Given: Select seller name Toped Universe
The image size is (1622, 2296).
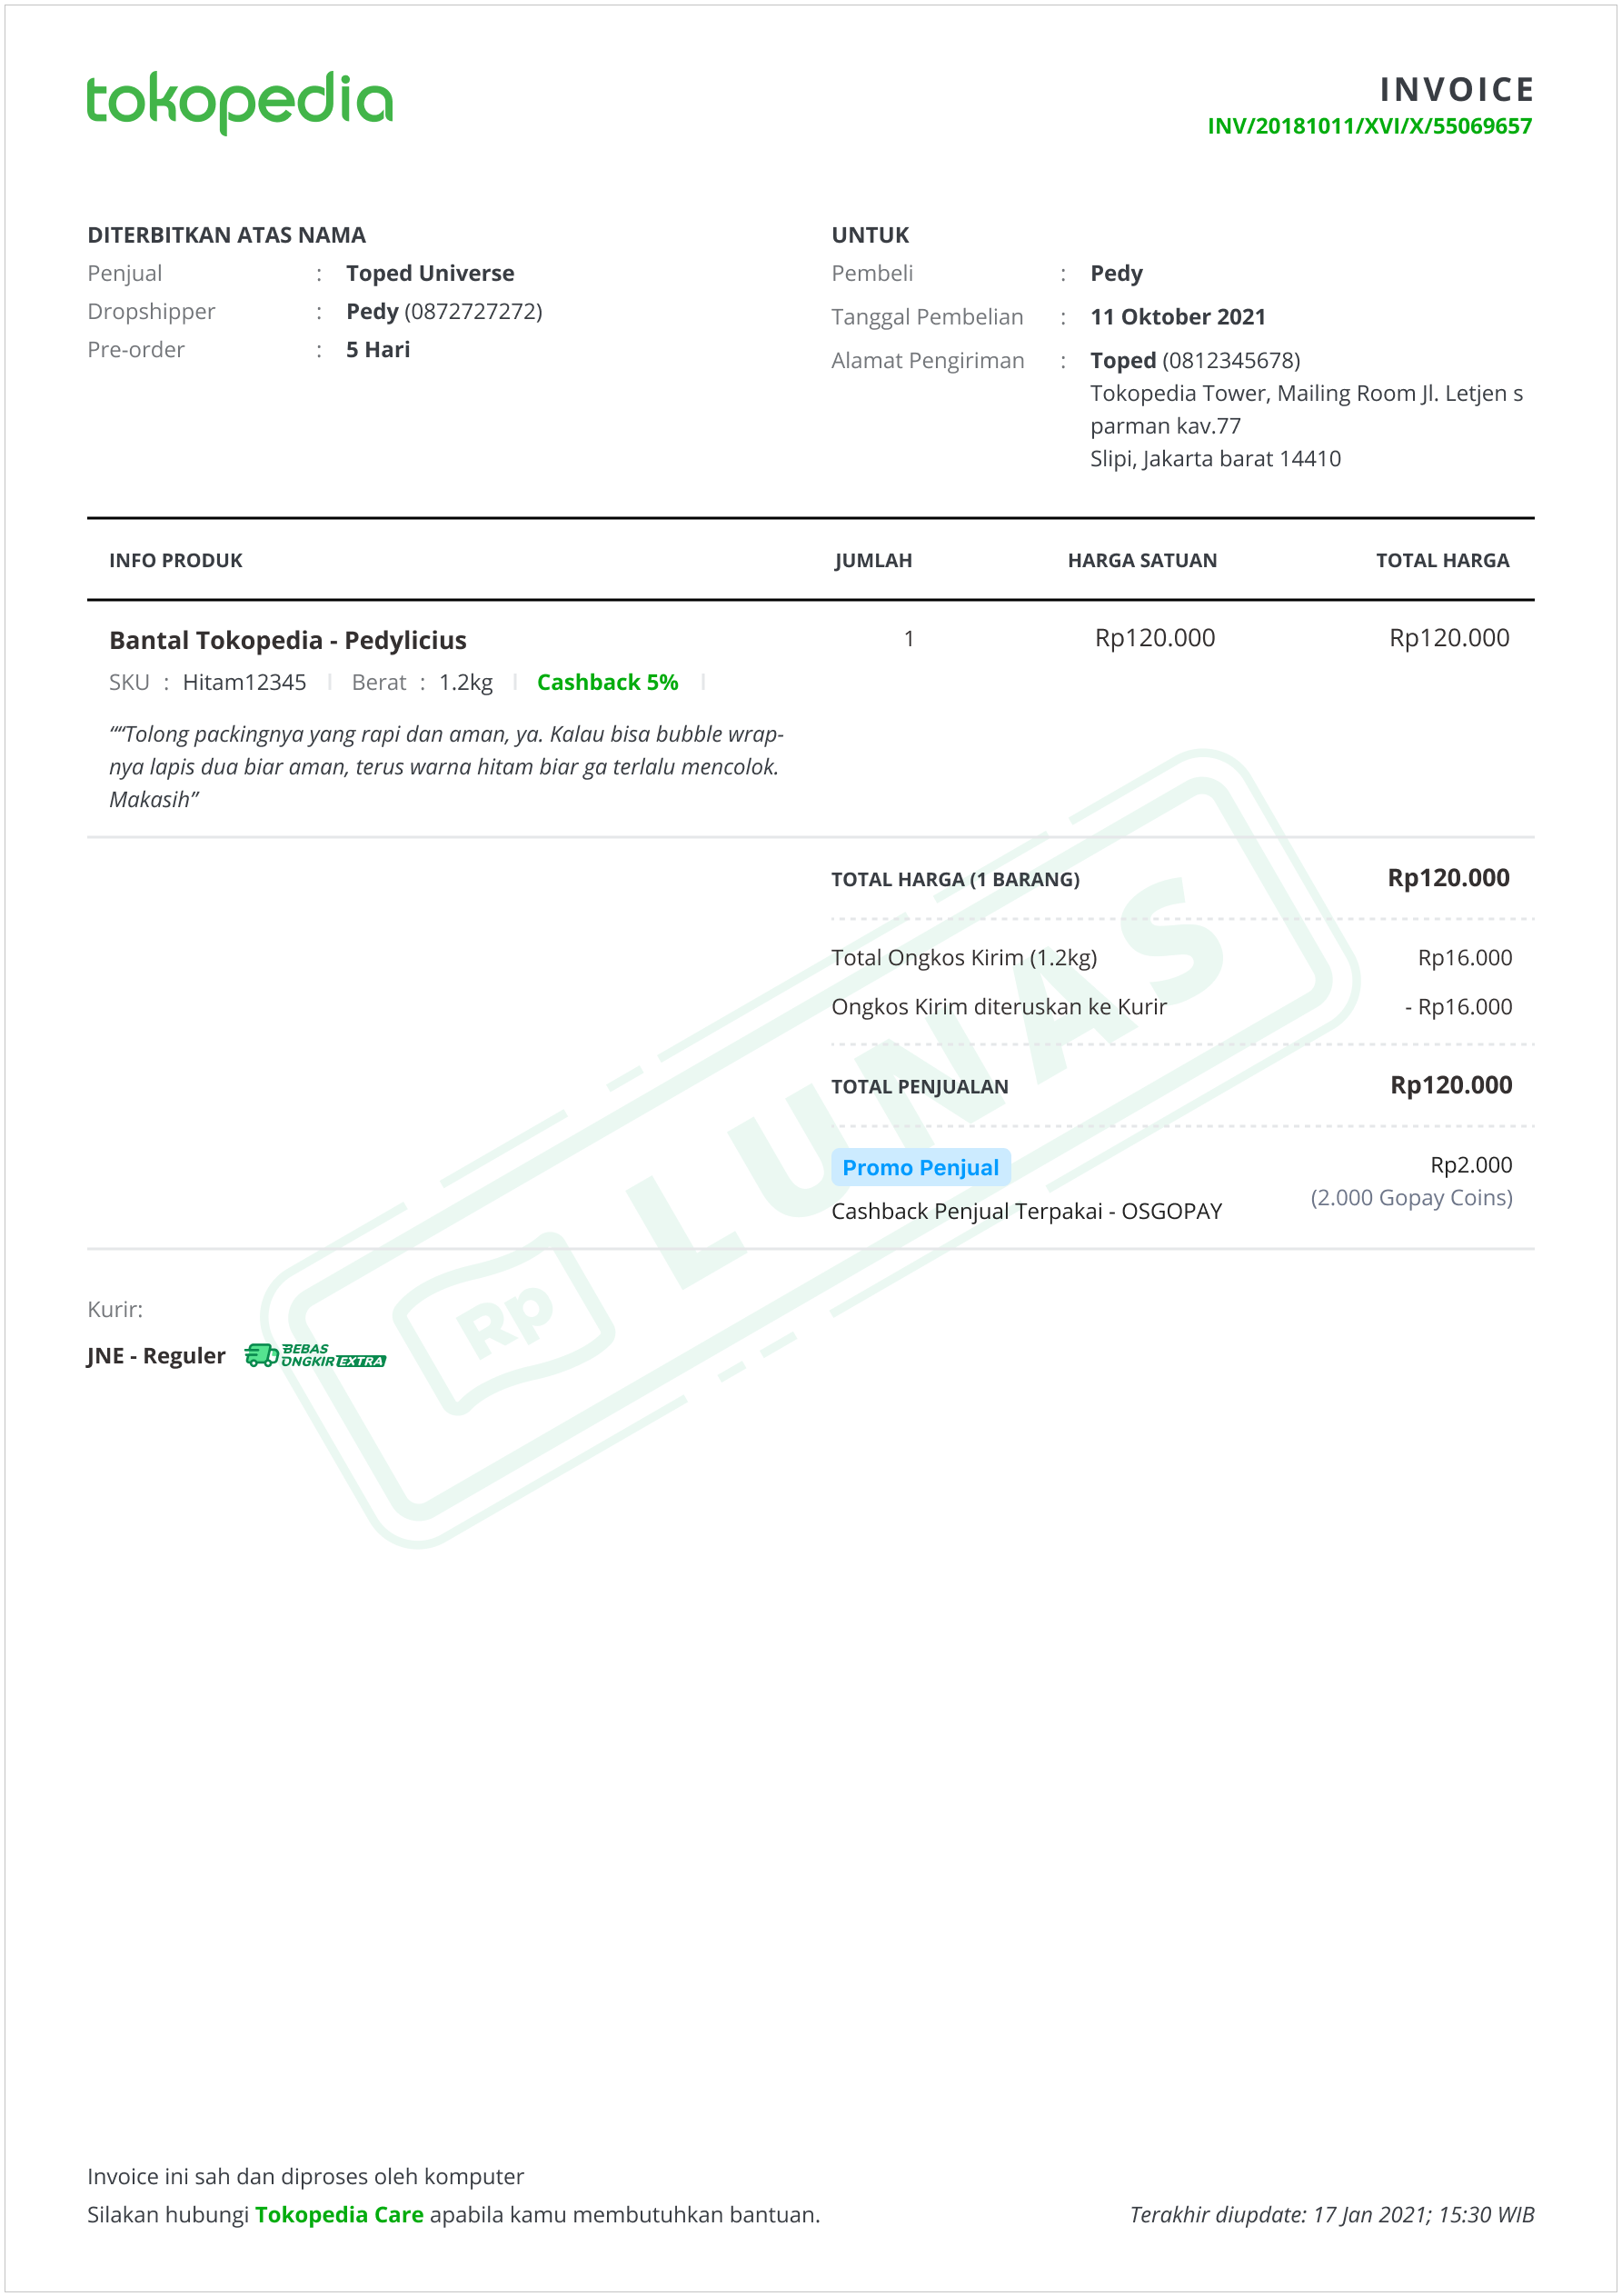Looking at the screenshot, I should [x=430, y=273].
